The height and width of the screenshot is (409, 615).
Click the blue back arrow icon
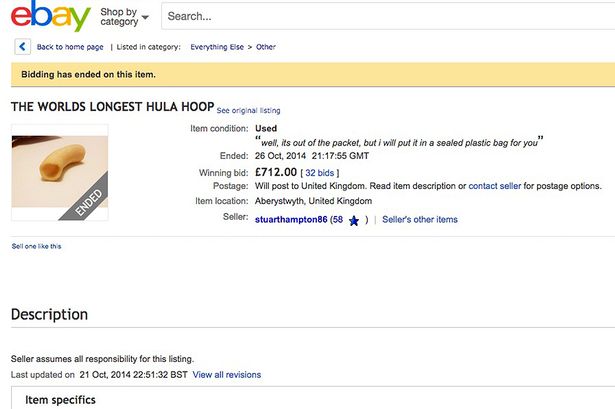[x=22, y=46]
